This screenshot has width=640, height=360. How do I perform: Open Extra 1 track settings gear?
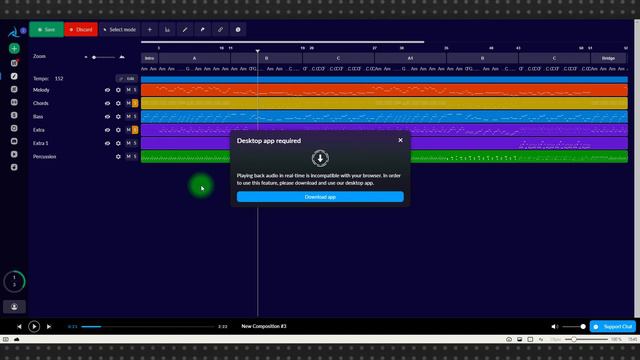(x=118, y=143)
